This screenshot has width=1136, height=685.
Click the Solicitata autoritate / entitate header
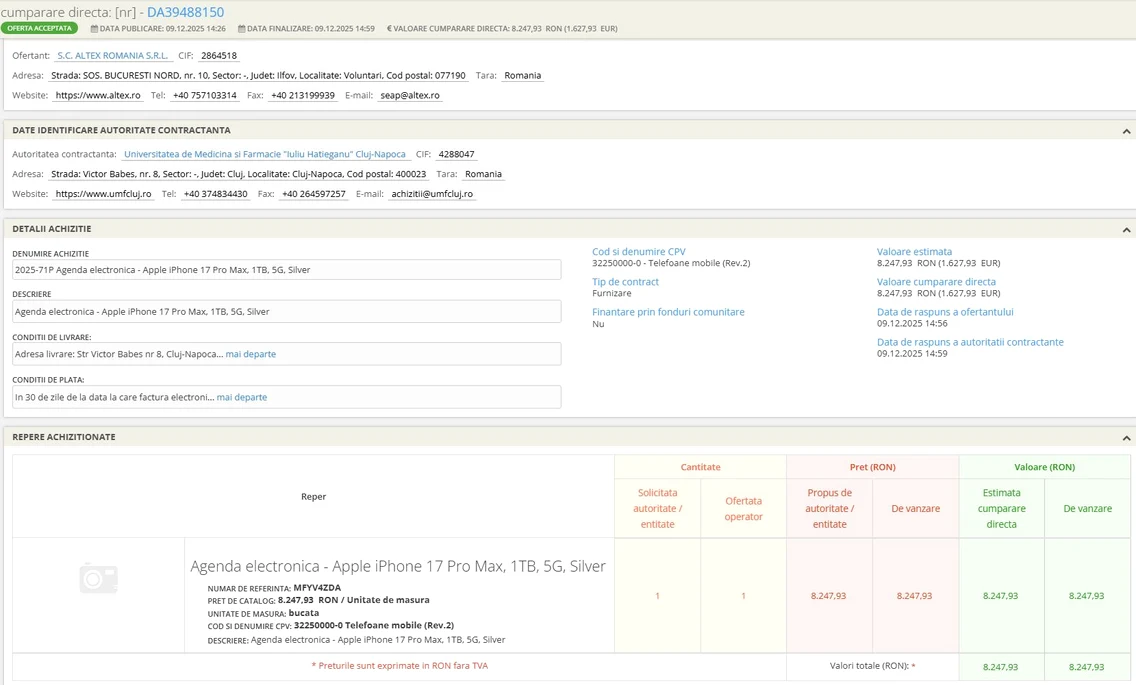(x=657, y=508)
